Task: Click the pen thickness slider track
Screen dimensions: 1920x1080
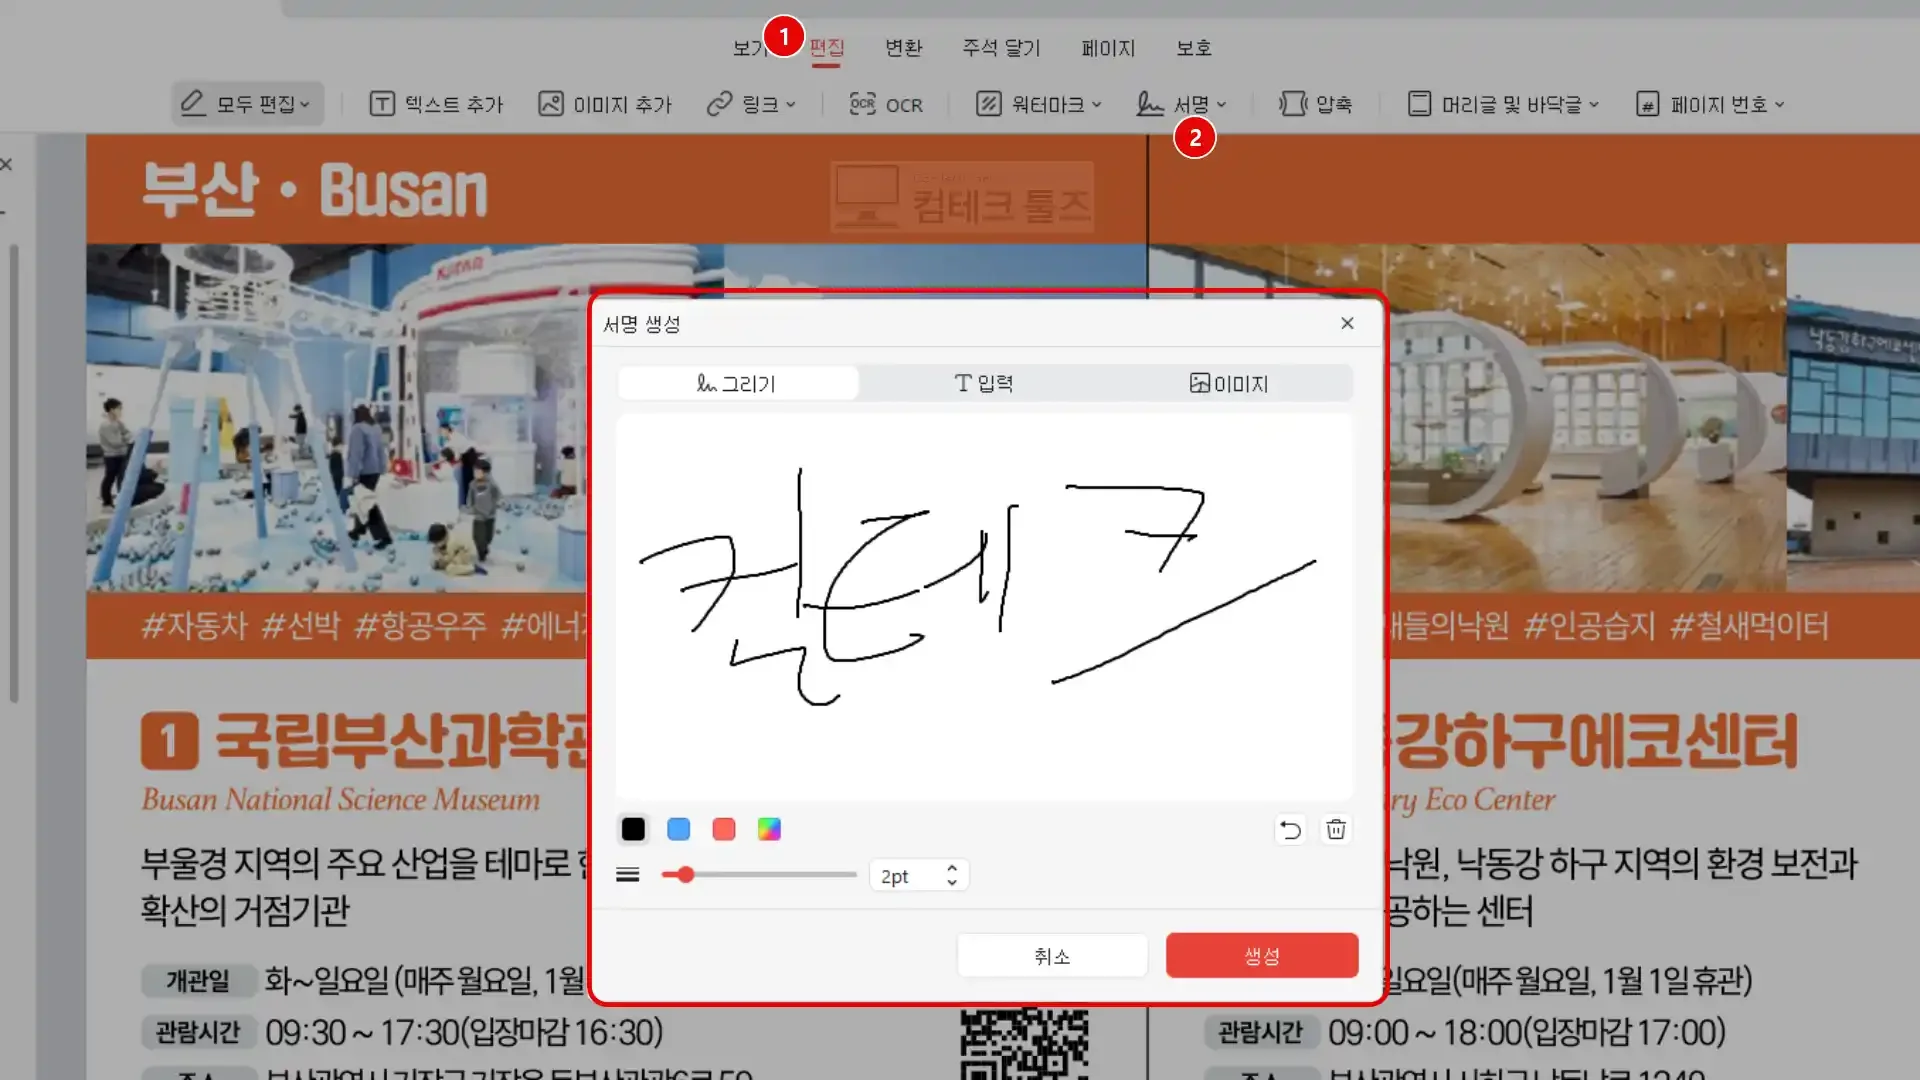Action: click(759, 875)
